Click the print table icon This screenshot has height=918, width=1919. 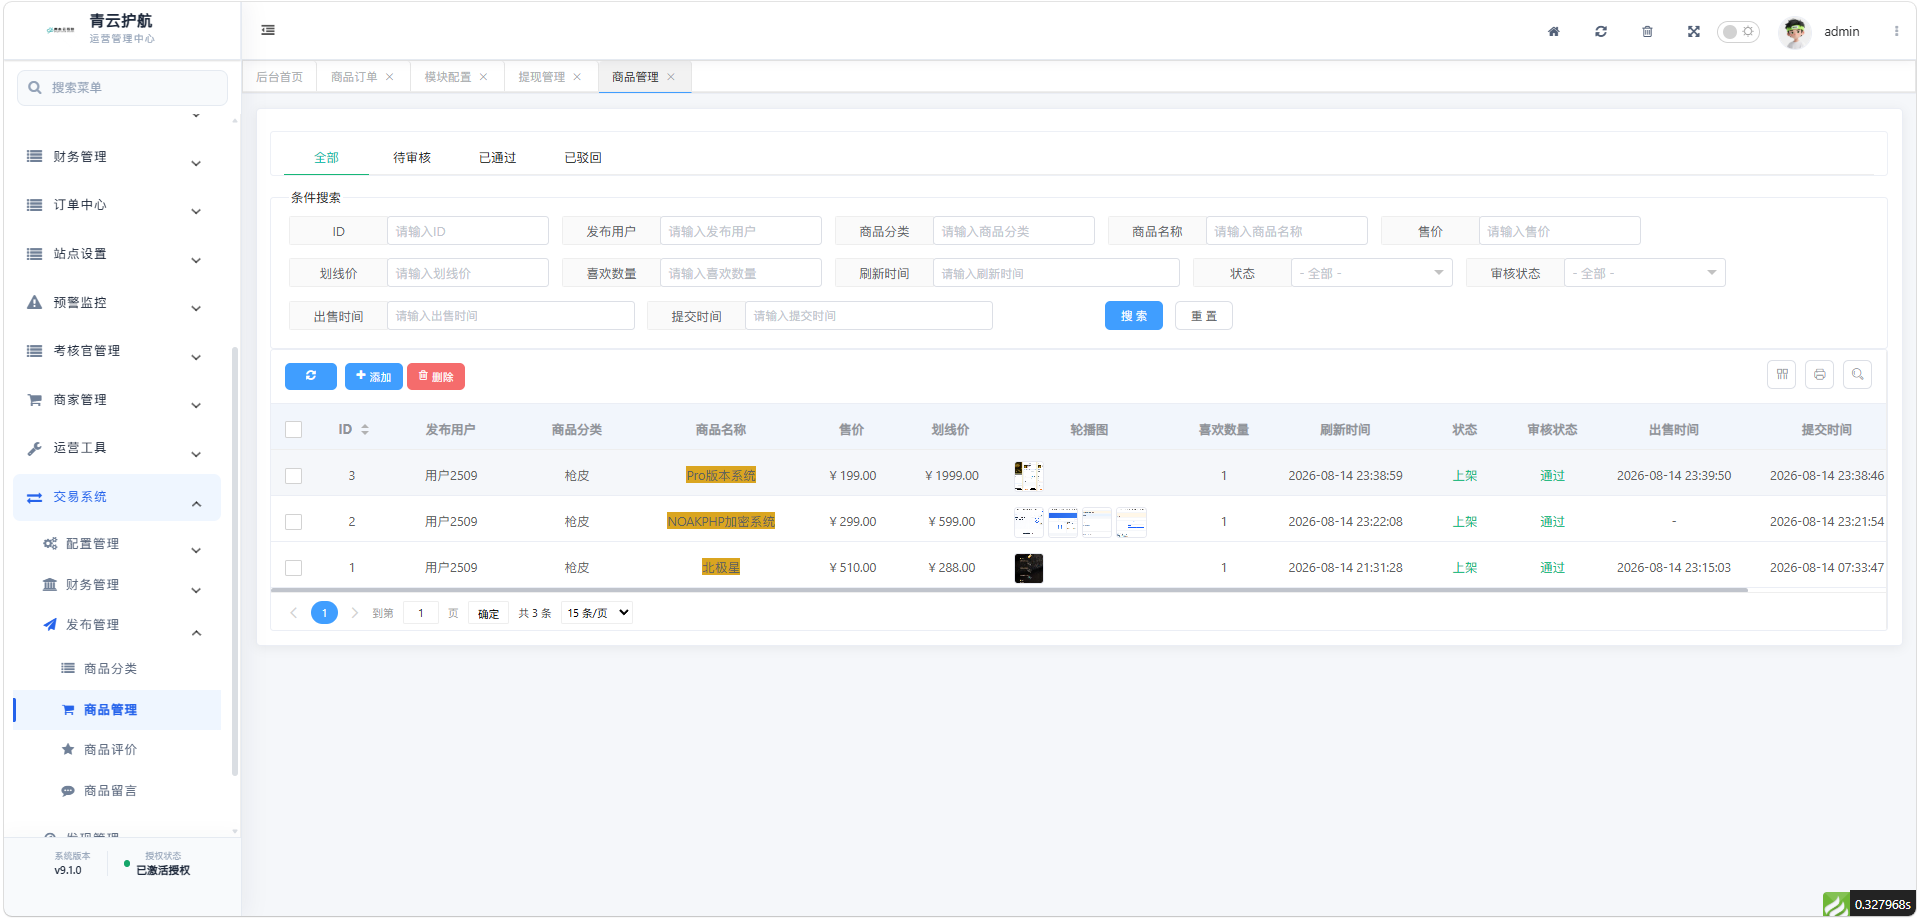1820,374
